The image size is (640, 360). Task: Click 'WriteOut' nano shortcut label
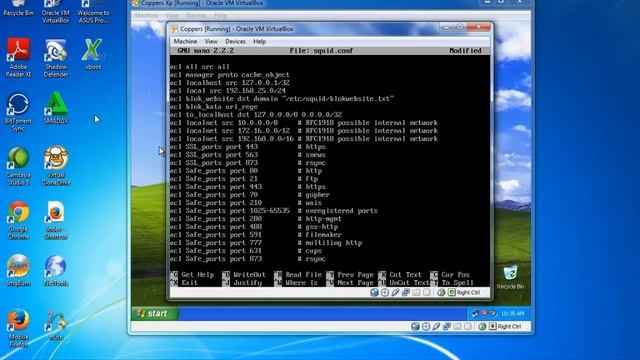tap(249, 275)
